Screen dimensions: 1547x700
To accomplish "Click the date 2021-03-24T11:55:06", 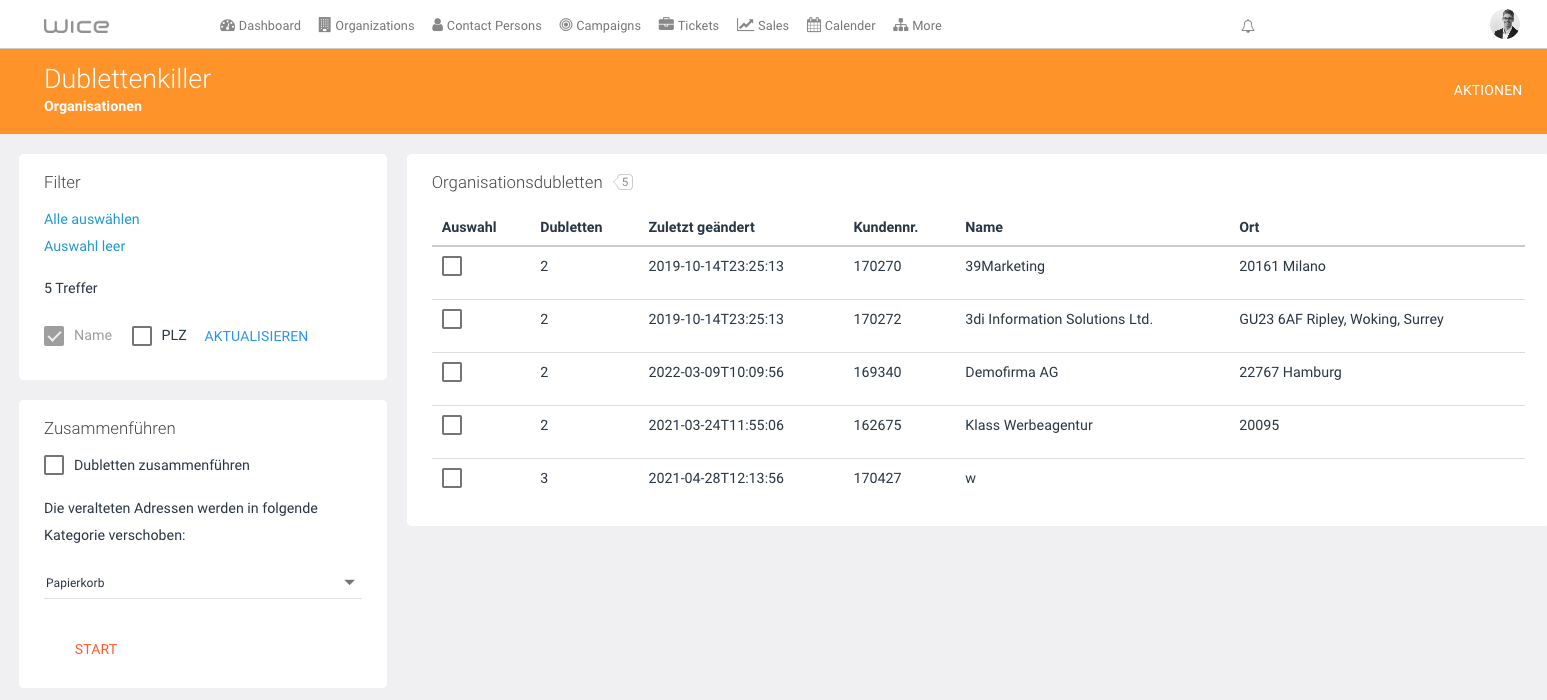I will pos(716,425).
